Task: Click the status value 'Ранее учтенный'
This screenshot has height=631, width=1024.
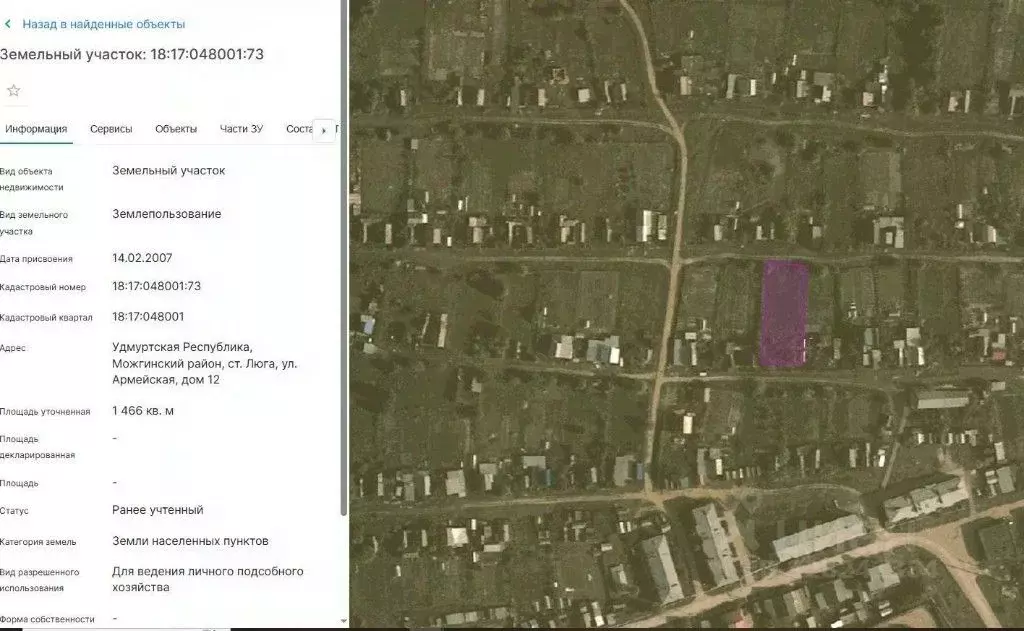Action: (x=158, y=510)
